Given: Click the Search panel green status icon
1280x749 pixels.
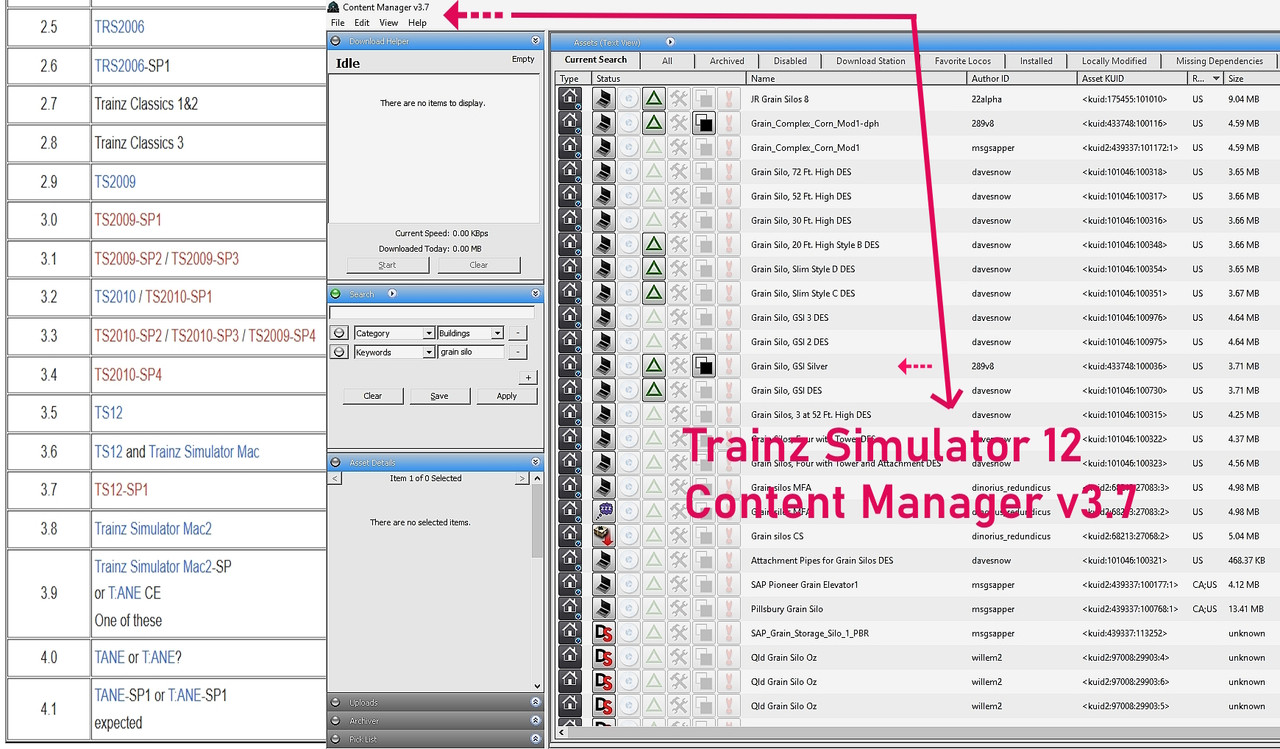Looking at the screenshot, I should [336, 294].
